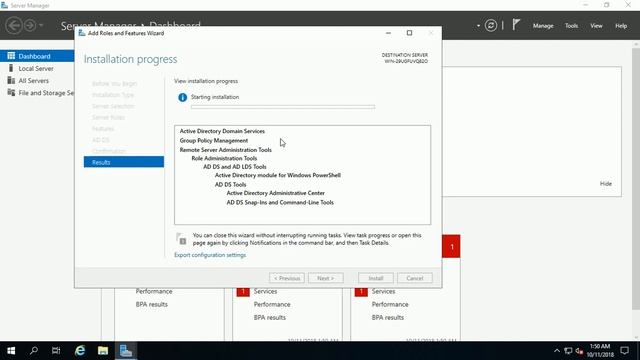This screenshot has height=360, width=640.
Task: Open Services in the middle tile
Action: pos(265,291)
